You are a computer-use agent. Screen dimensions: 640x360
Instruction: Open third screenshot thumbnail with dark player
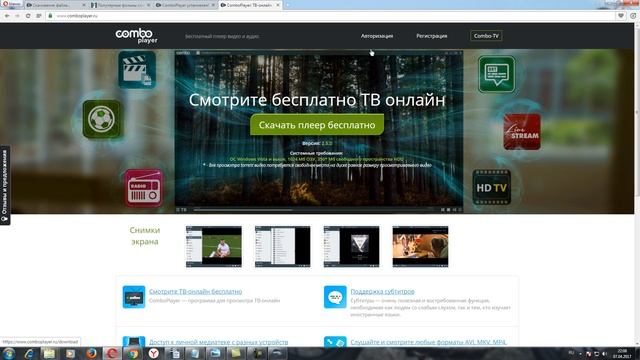(351, 247)
